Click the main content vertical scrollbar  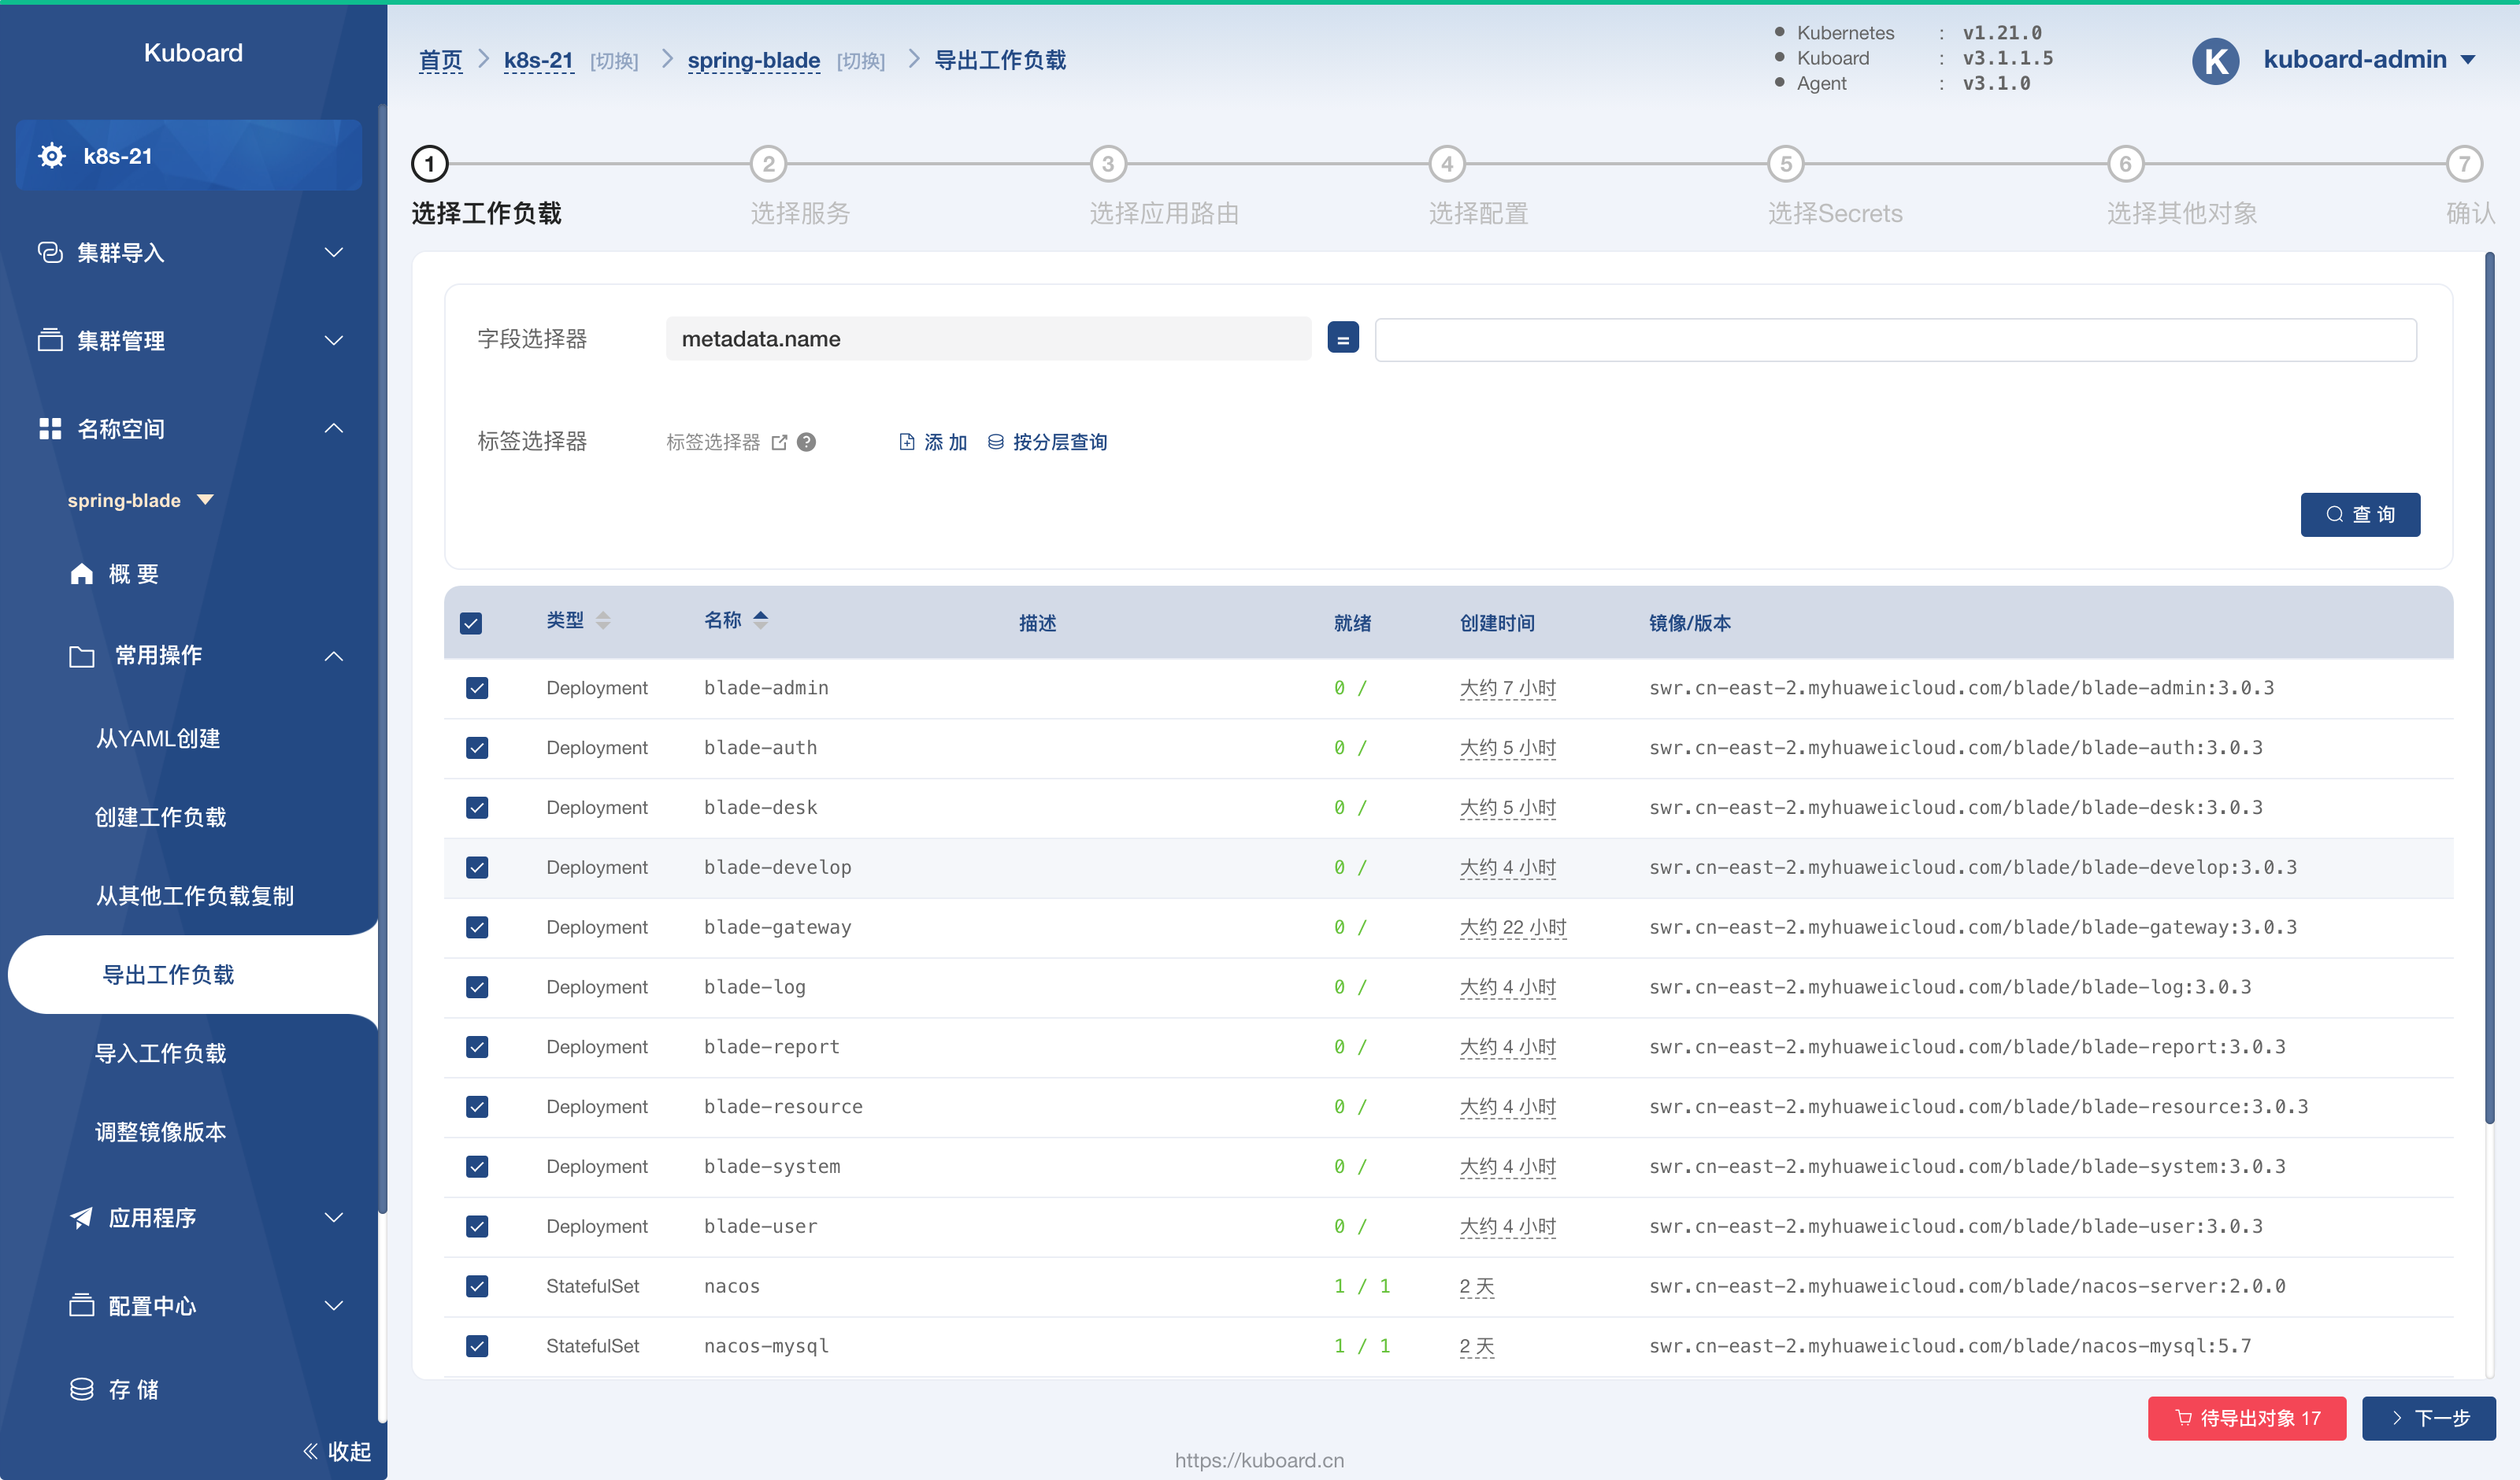[2489, 688]
